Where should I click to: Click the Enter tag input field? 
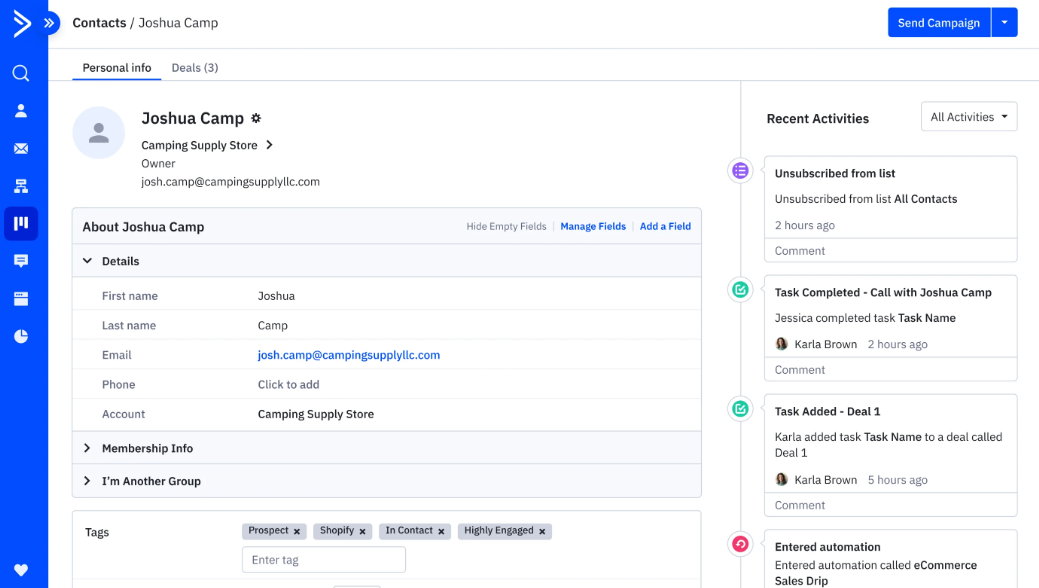323,559
